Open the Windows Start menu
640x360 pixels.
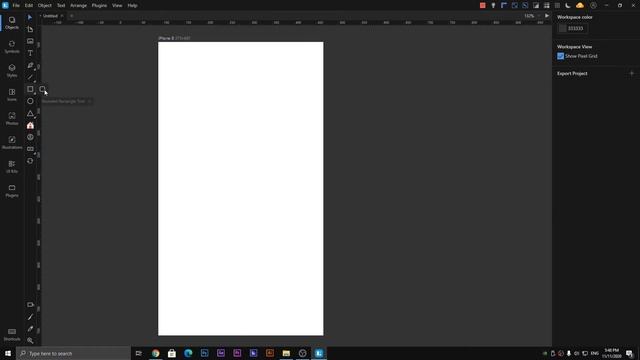click(8, 353)
